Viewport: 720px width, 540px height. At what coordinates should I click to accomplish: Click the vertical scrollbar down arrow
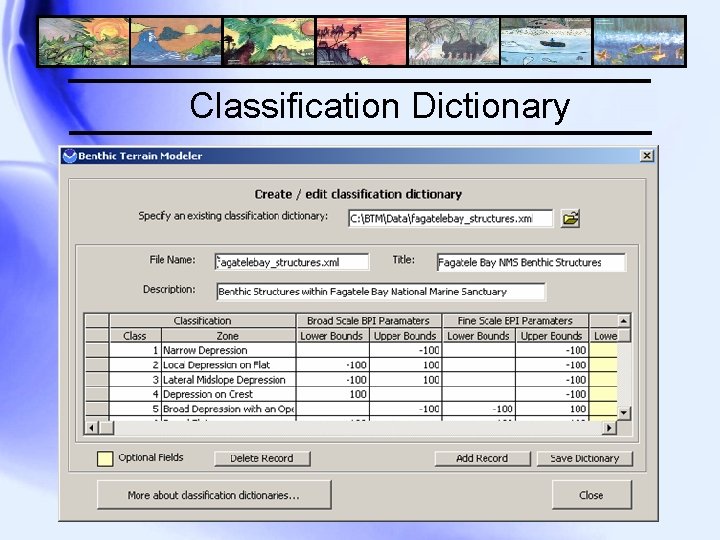click(x=624, y=413)
